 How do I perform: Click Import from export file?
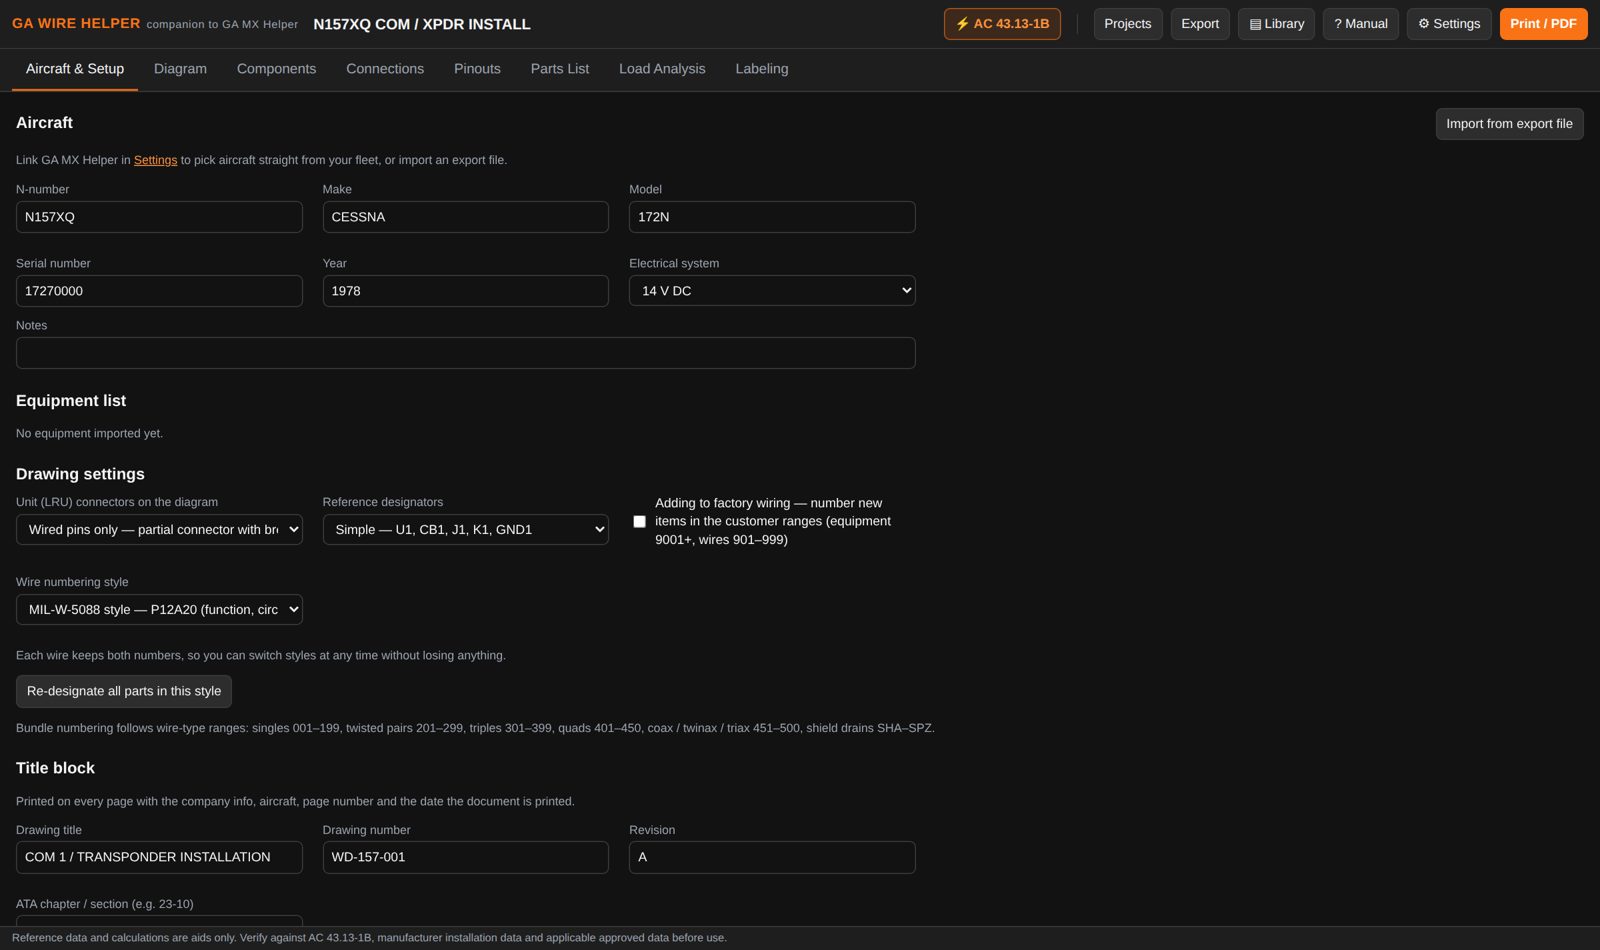point(1509,124)
